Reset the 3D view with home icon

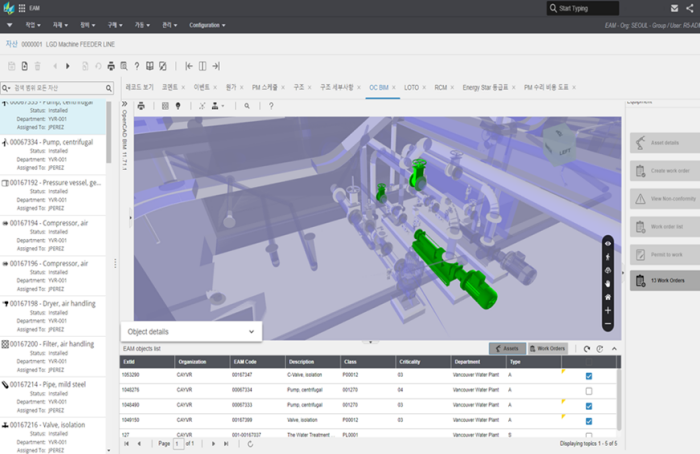tap(608, 297)
